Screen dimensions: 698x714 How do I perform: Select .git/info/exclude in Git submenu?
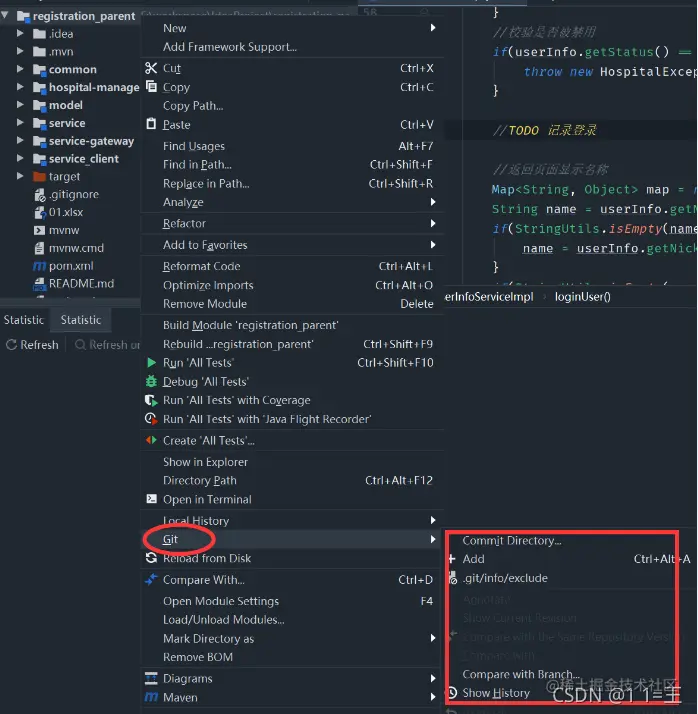[x=505, y=578]
